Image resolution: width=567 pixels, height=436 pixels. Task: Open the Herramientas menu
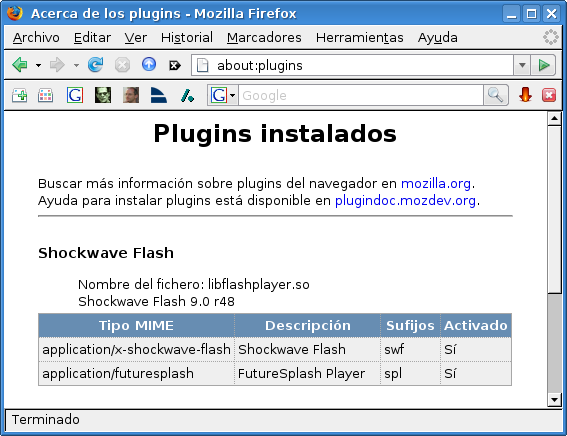click(x=359, y=38)
